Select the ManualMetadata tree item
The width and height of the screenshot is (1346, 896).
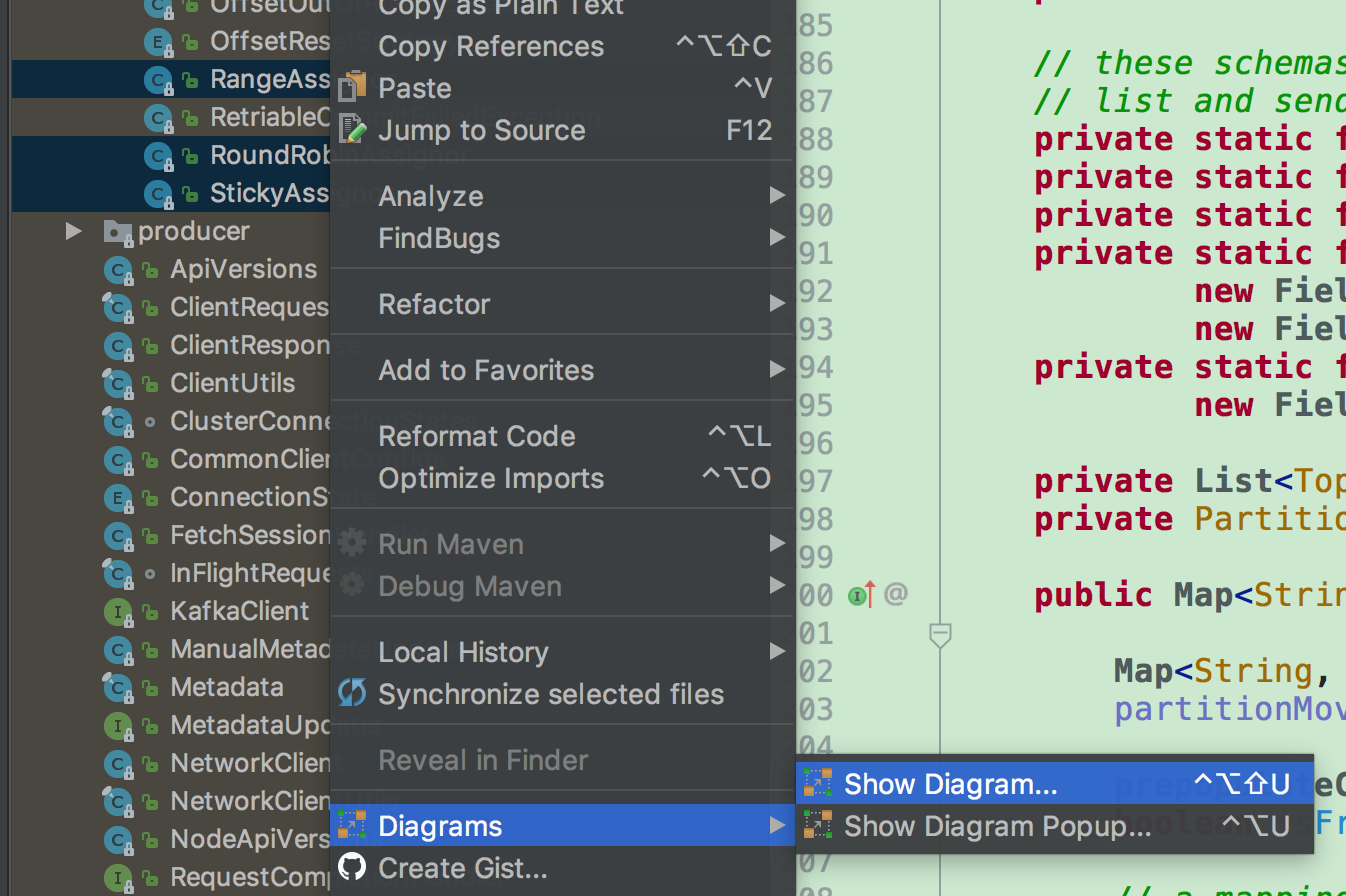tap(250, 649)
